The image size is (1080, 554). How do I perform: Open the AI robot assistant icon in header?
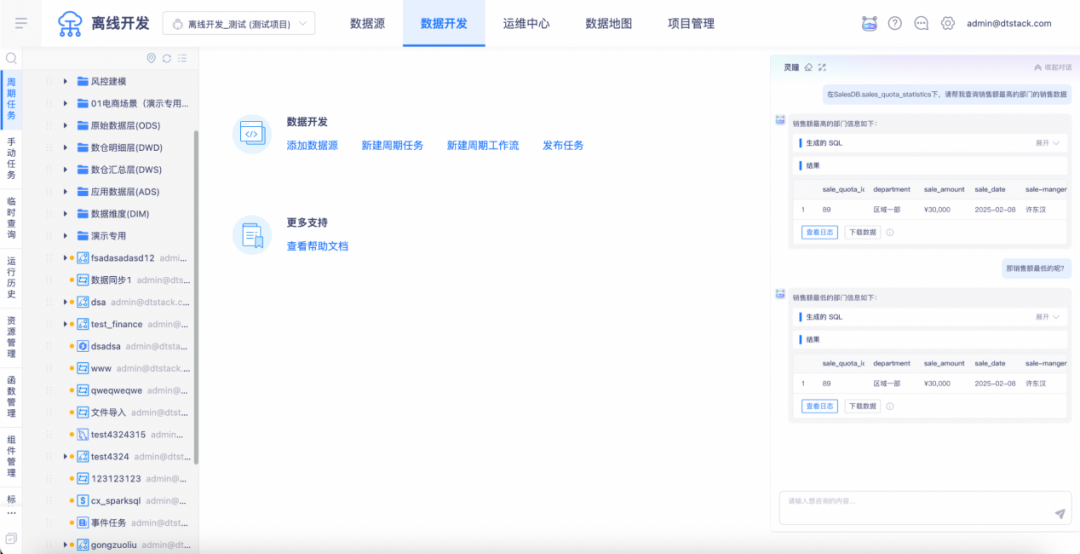pos(869,23)
